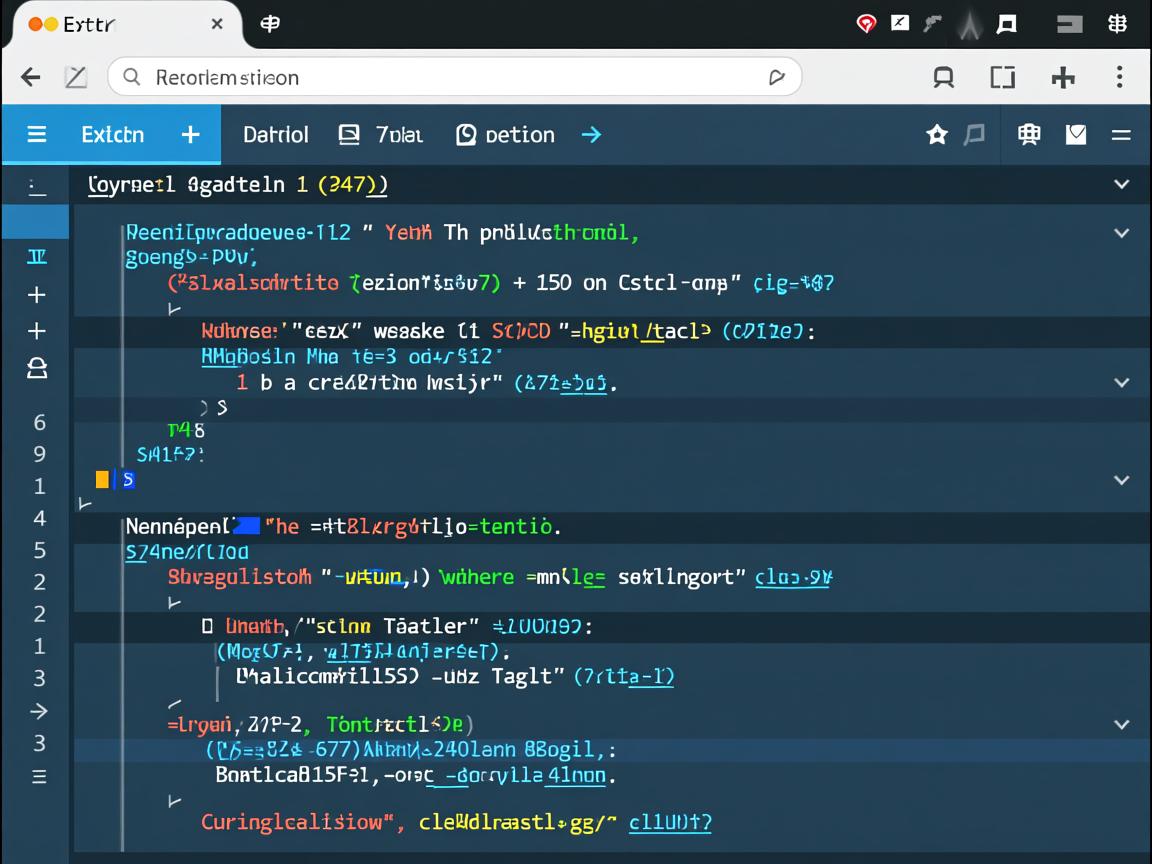Screen dimensions: 1152x864
Task: Click the back arrow in the browser bar
Action: pyautogui.click(x=31, y=78)
